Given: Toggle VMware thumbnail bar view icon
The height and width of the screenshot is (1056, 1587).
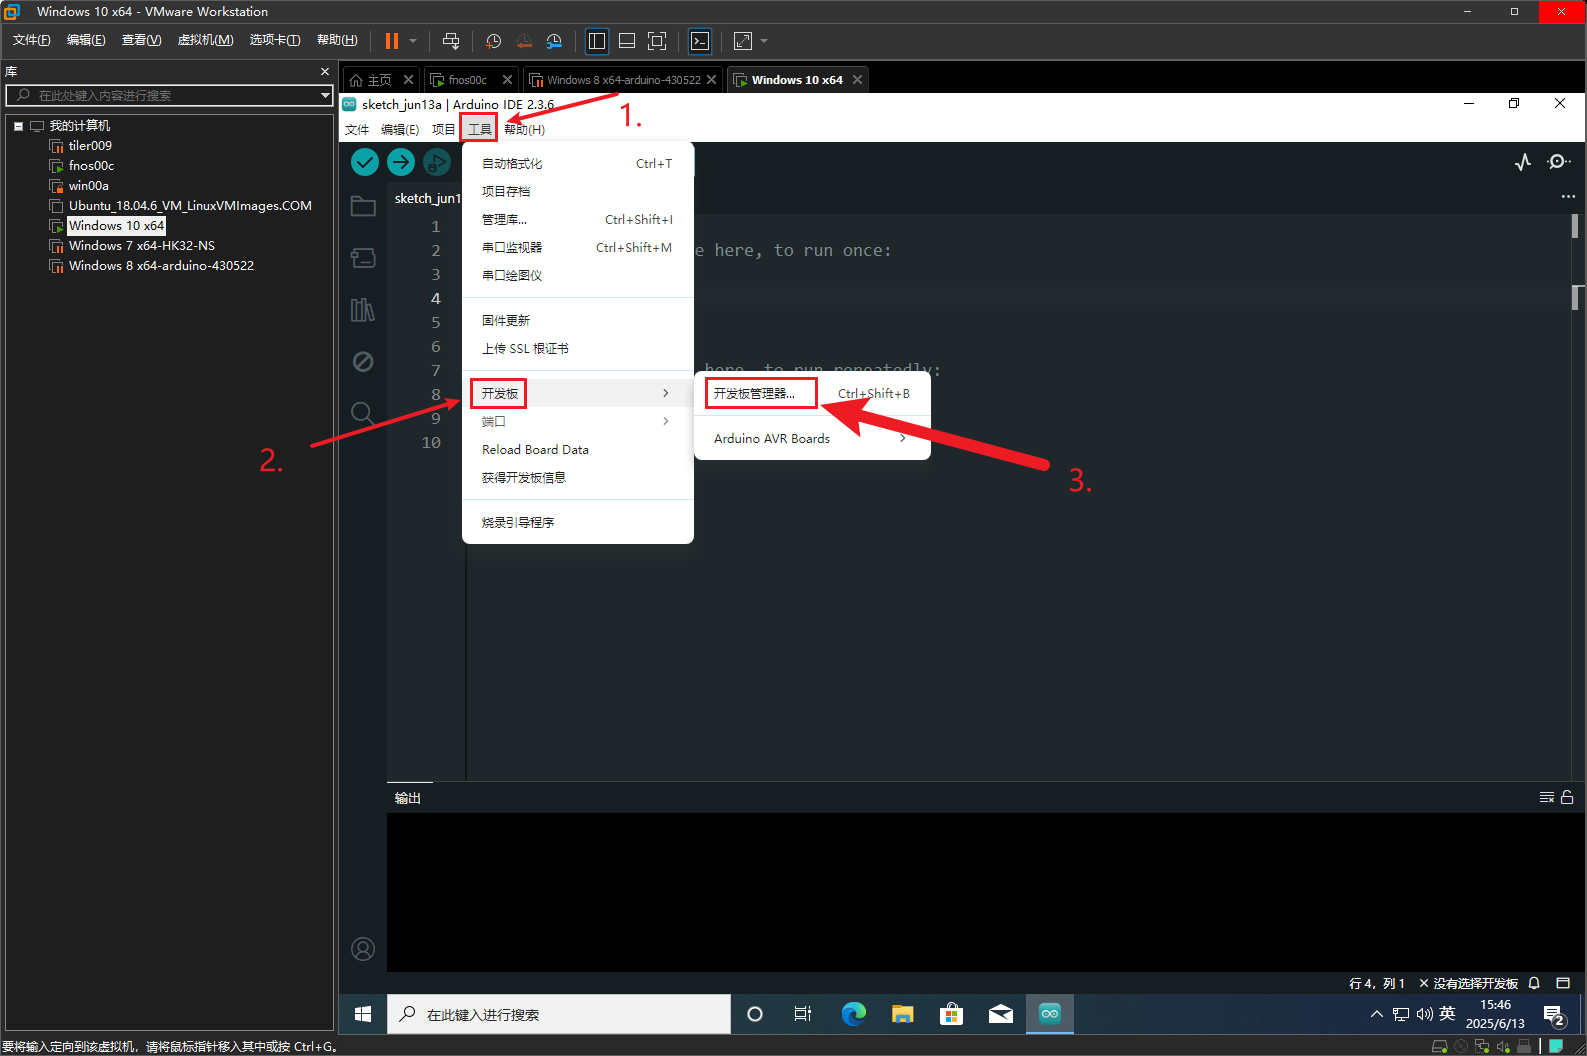Looking at the screenshot, I should pyautogui.click(x=627, y=41).
